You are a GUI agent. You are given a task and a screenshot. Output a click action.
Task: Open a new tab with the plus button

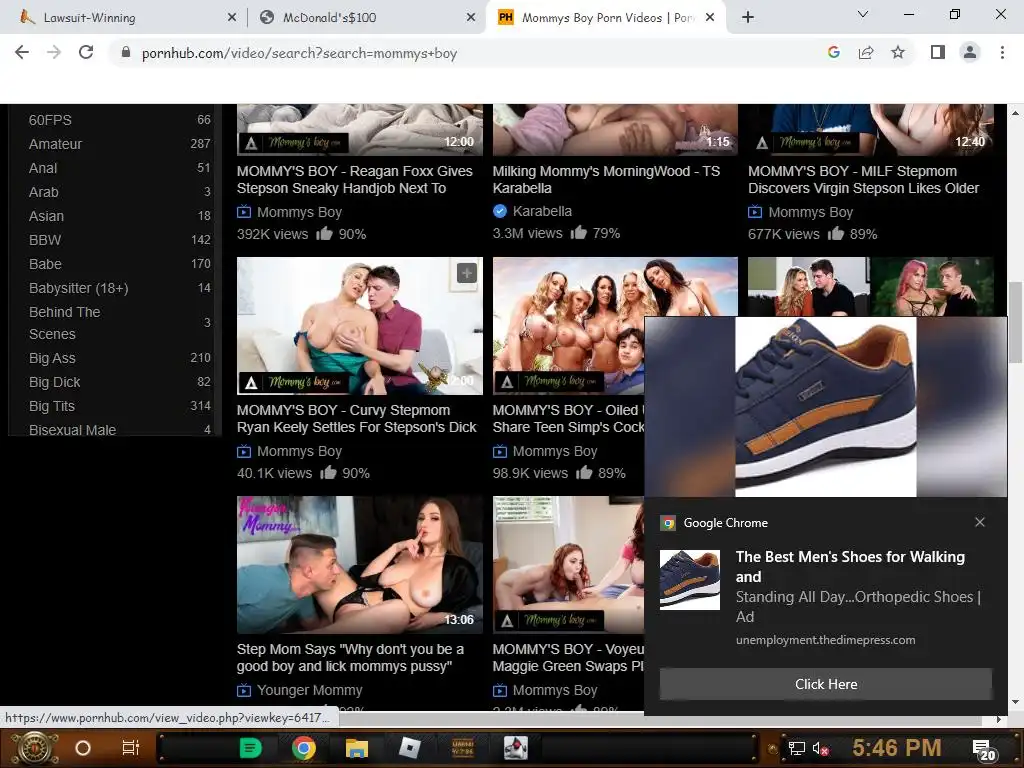pos(748,18)
